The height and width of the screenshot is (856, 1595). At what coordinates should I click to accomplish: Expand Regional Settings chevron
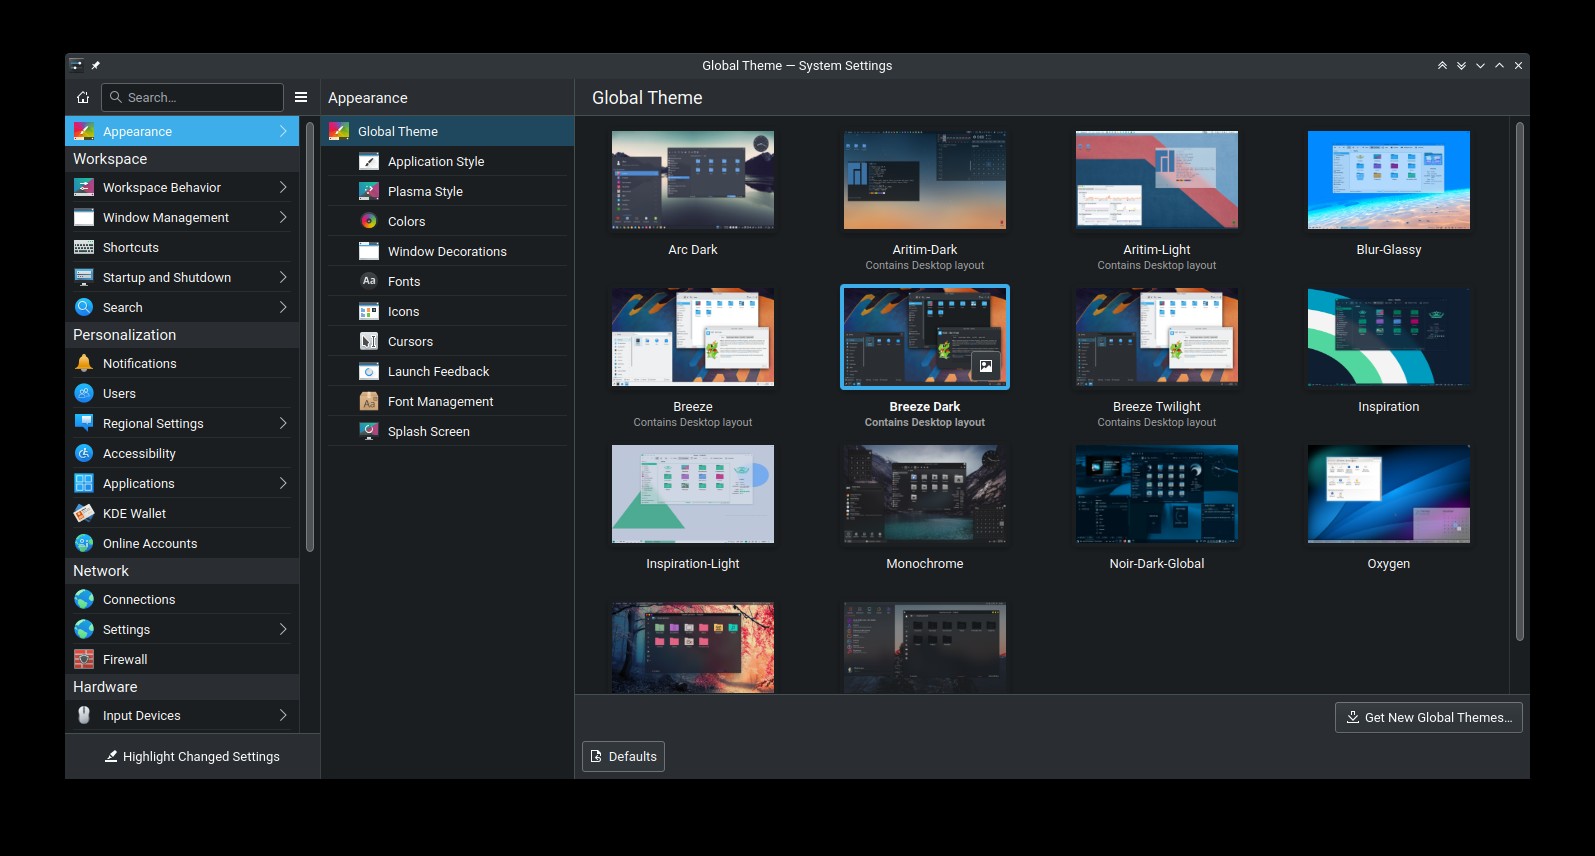[283, 423]
